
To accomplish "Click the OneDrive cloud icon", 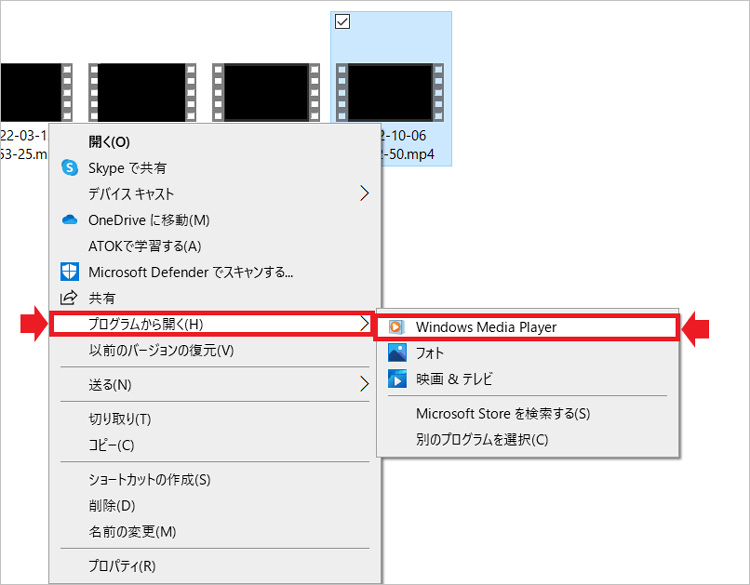I will (70, 220).
